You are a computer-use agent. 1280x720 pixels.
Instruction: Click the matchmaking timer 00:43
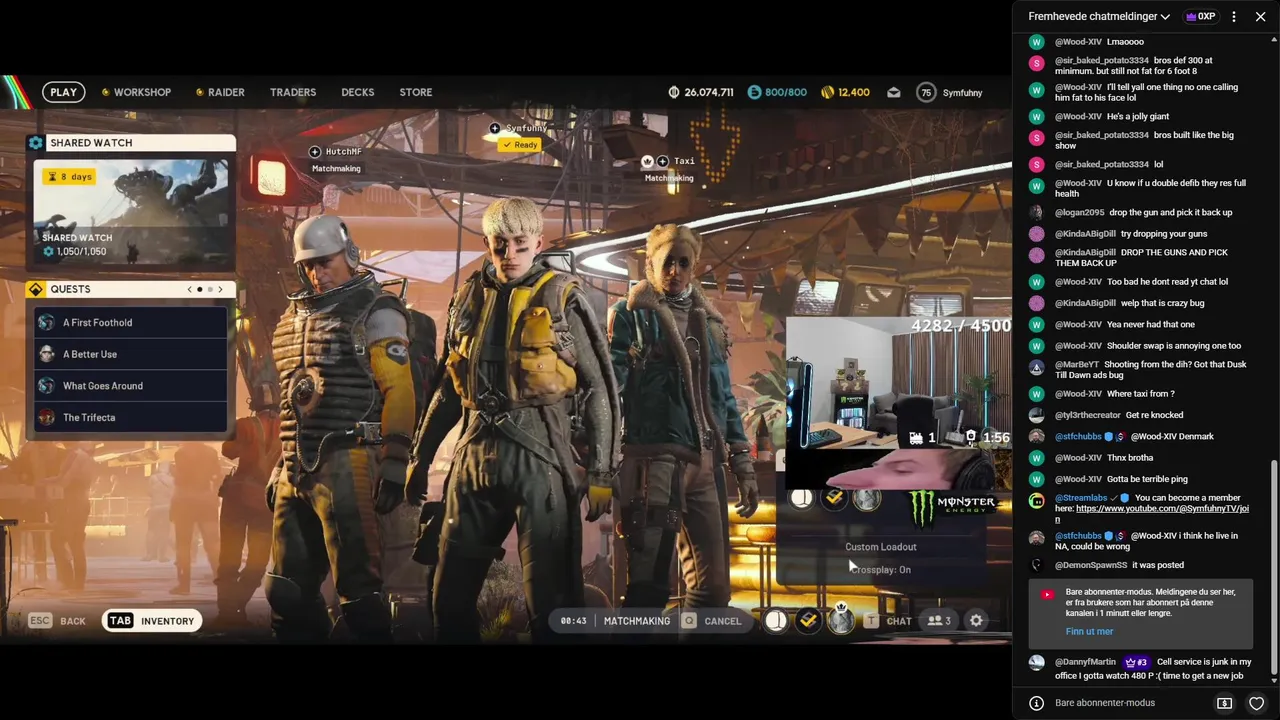[573, 621]
